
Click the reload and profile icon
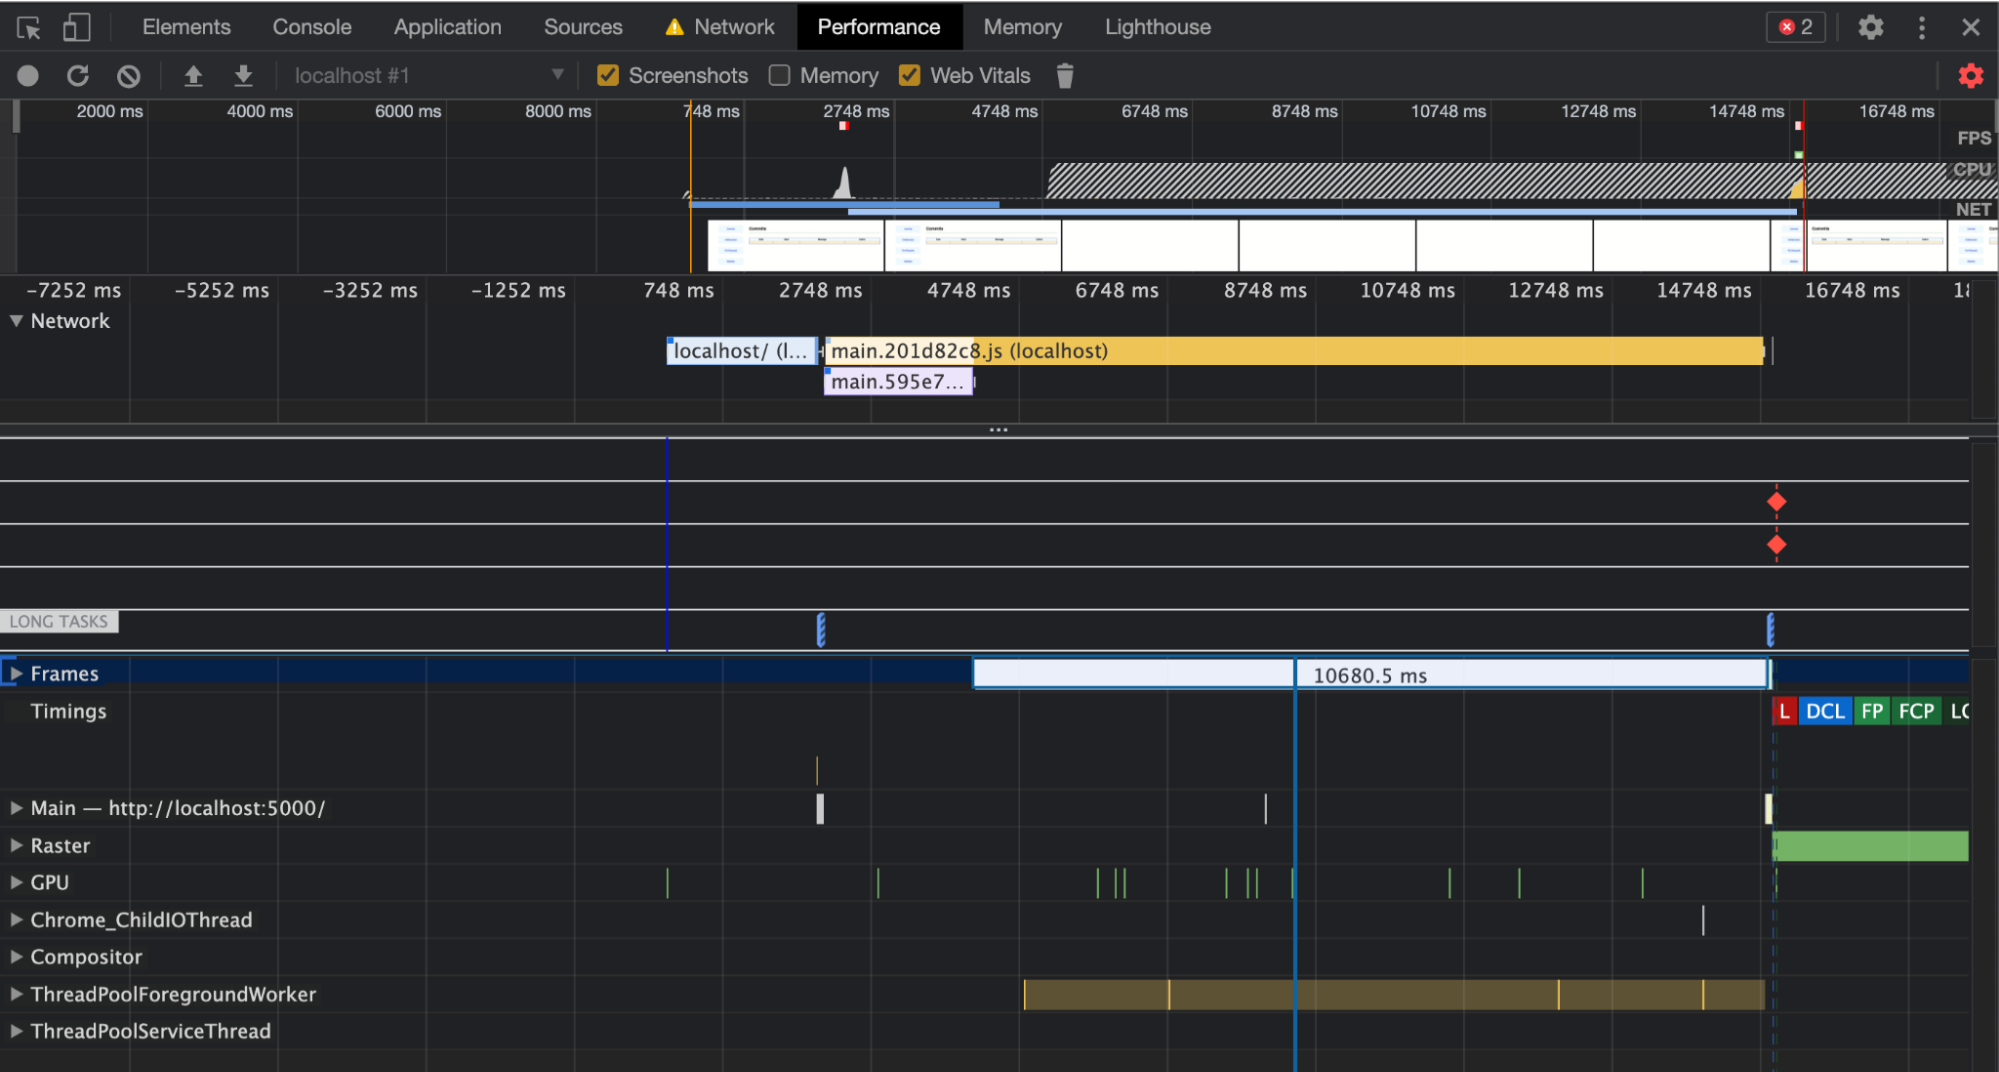point(78,76)
